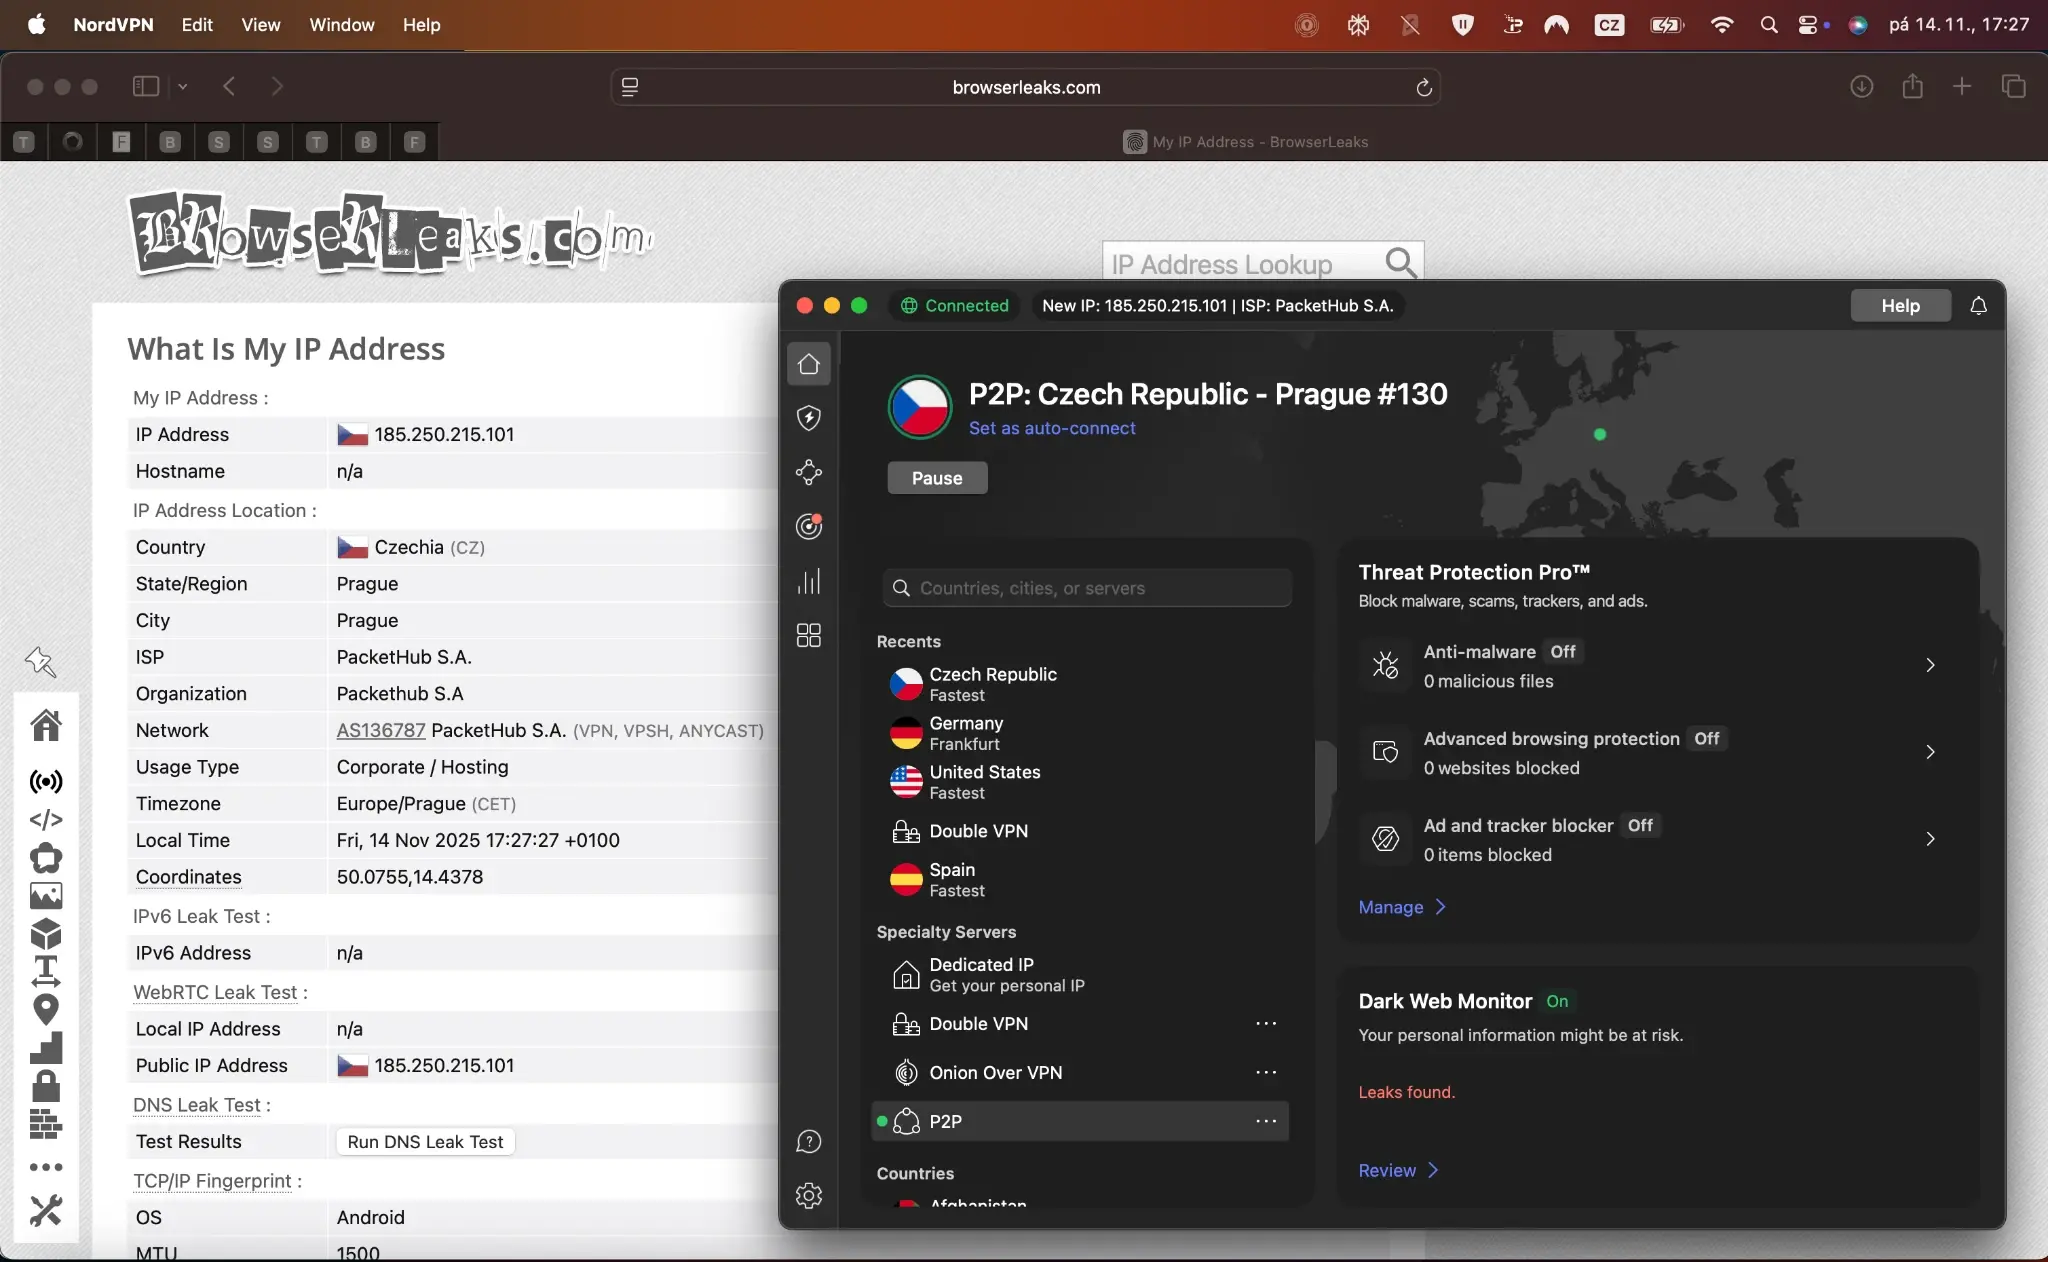The width and height of the screenshot is (2048, 1262).
Task: Open NordVPN help bubble icon
Action: pyautogui.click(x=808, y=1141)
